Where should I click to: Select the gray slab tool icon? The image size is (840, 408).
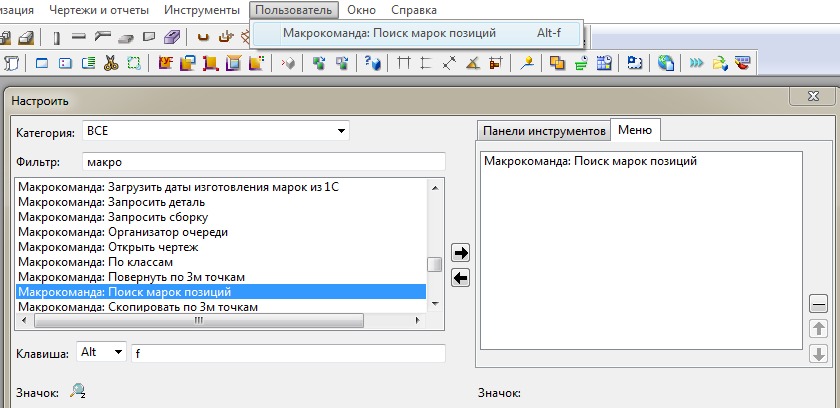(125, 37)
